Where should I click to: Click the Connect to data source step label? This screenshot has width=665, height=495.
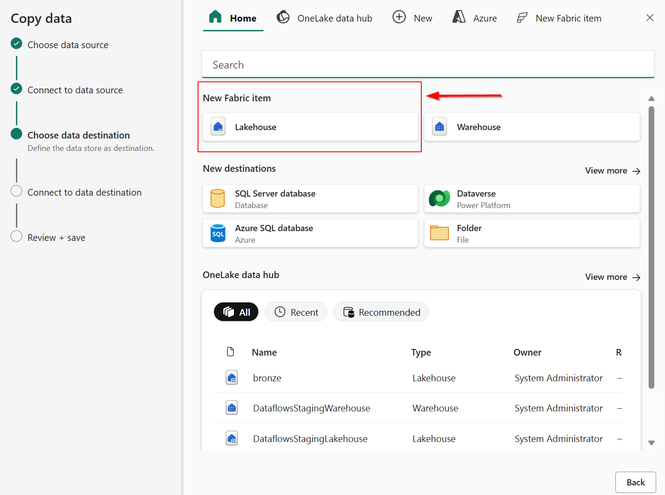[x=75, y=90]
